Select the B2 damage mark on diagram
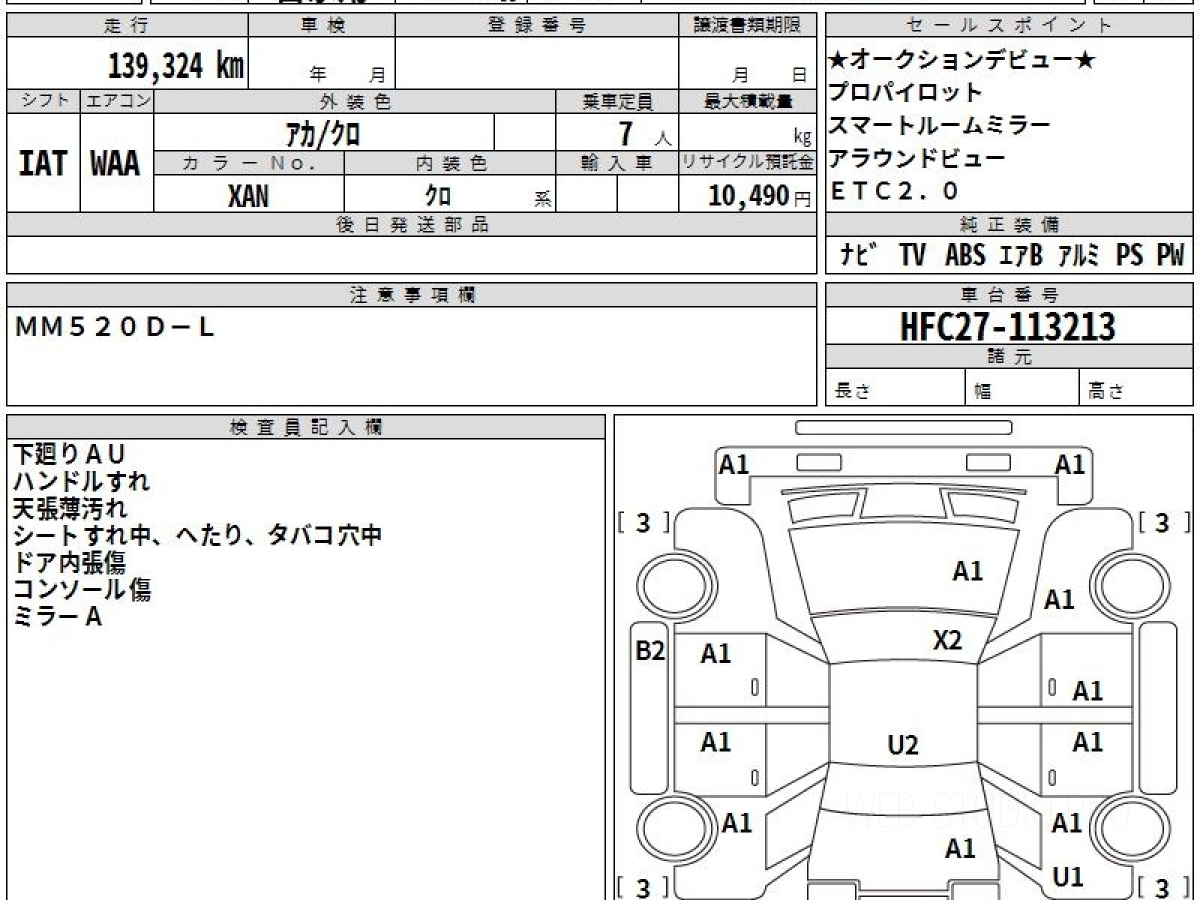This screenshot has width=1200, height=900. [650, 651]
